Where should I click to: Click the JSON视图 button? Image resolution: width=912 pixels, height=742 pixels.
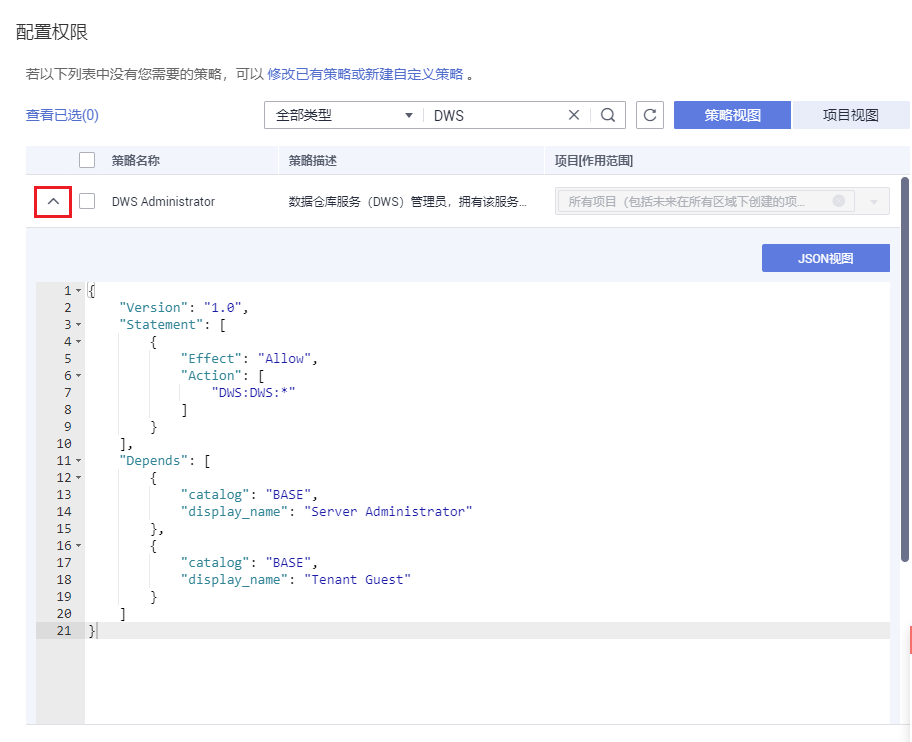tap(825, 258)
